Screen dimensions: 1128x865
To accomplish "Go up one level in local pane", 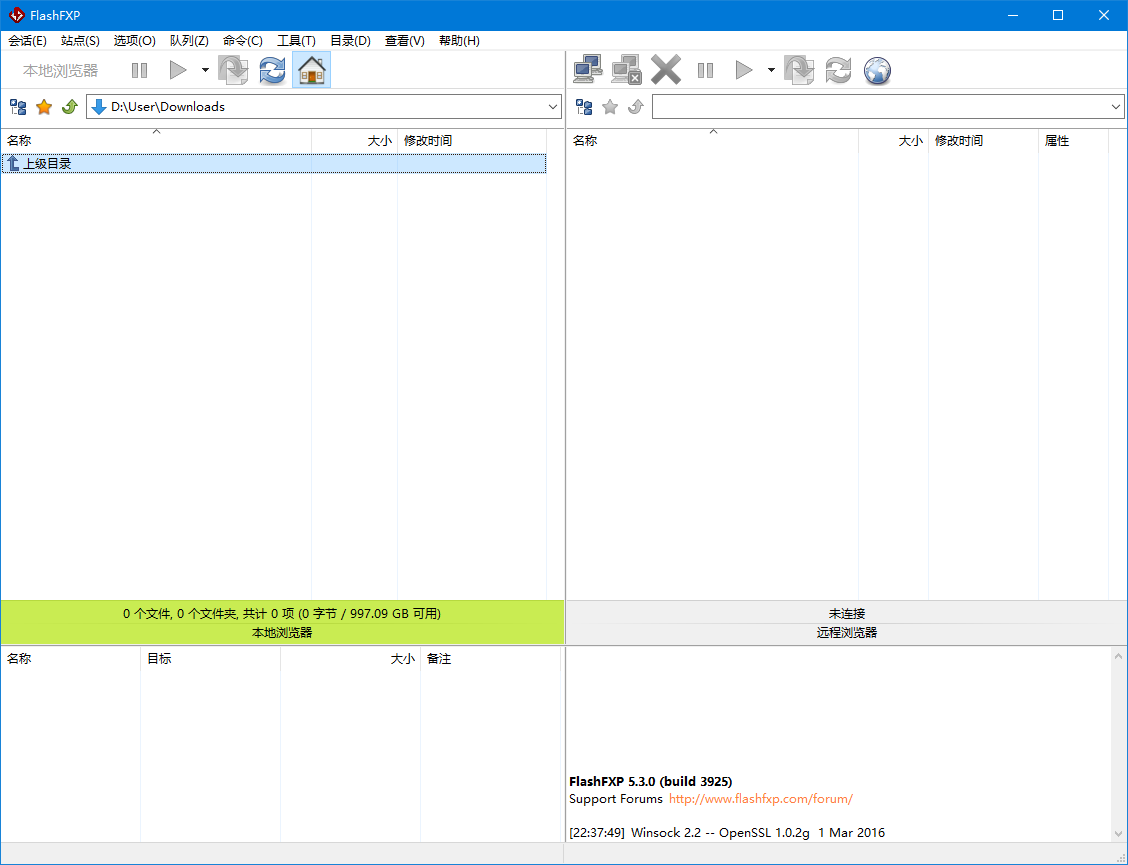I will [69, 107].
